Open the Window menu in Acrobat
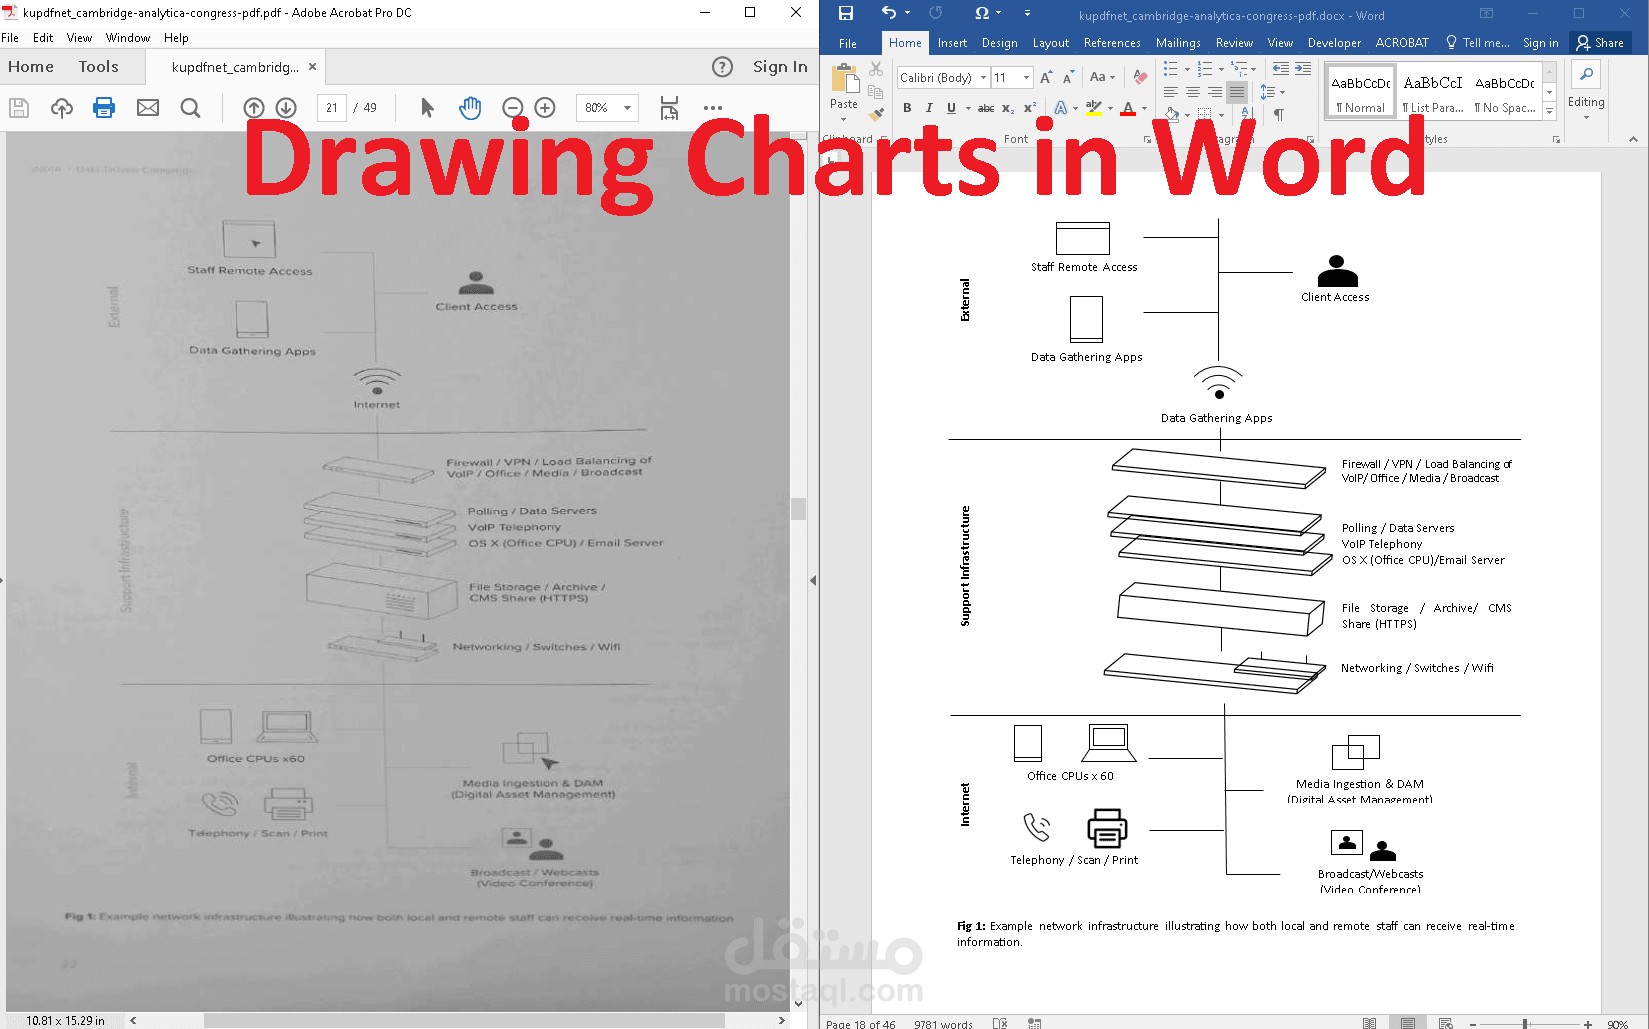1649x1029 pixels. (x=128, y=38)
